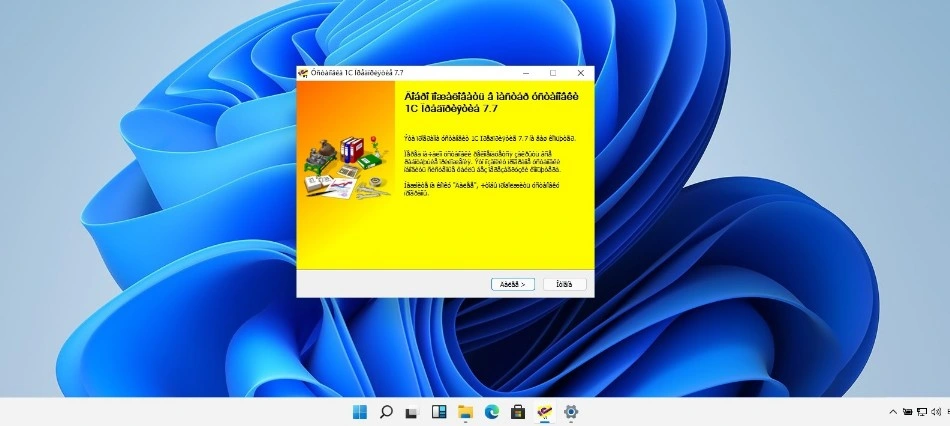Screen dimensions: 950x426
Task: Click the network tray icon
Action: pos(922,412)
